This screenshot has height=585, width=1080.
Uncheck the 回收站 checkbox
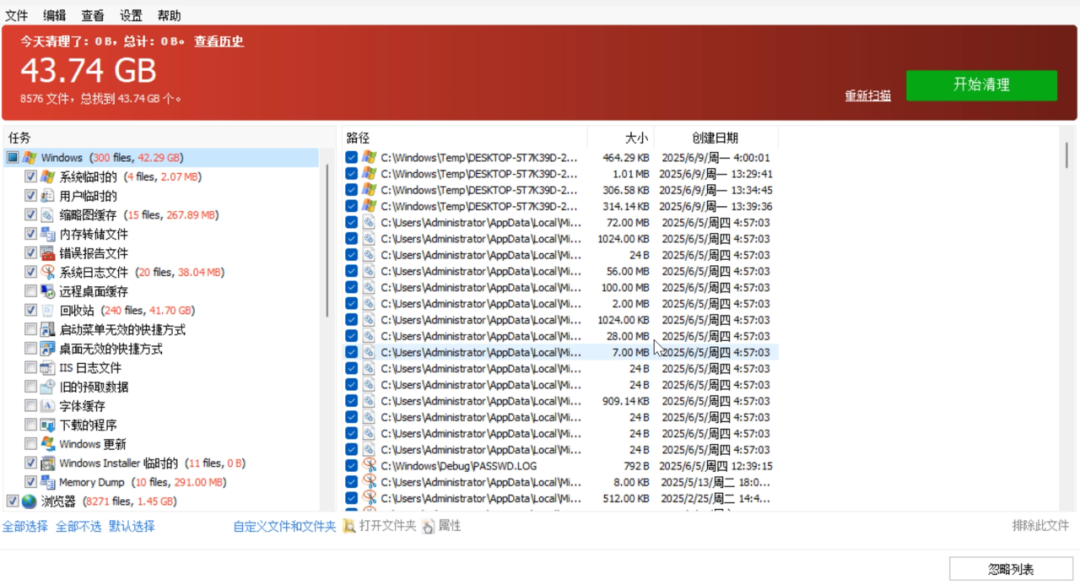[30, 311]
